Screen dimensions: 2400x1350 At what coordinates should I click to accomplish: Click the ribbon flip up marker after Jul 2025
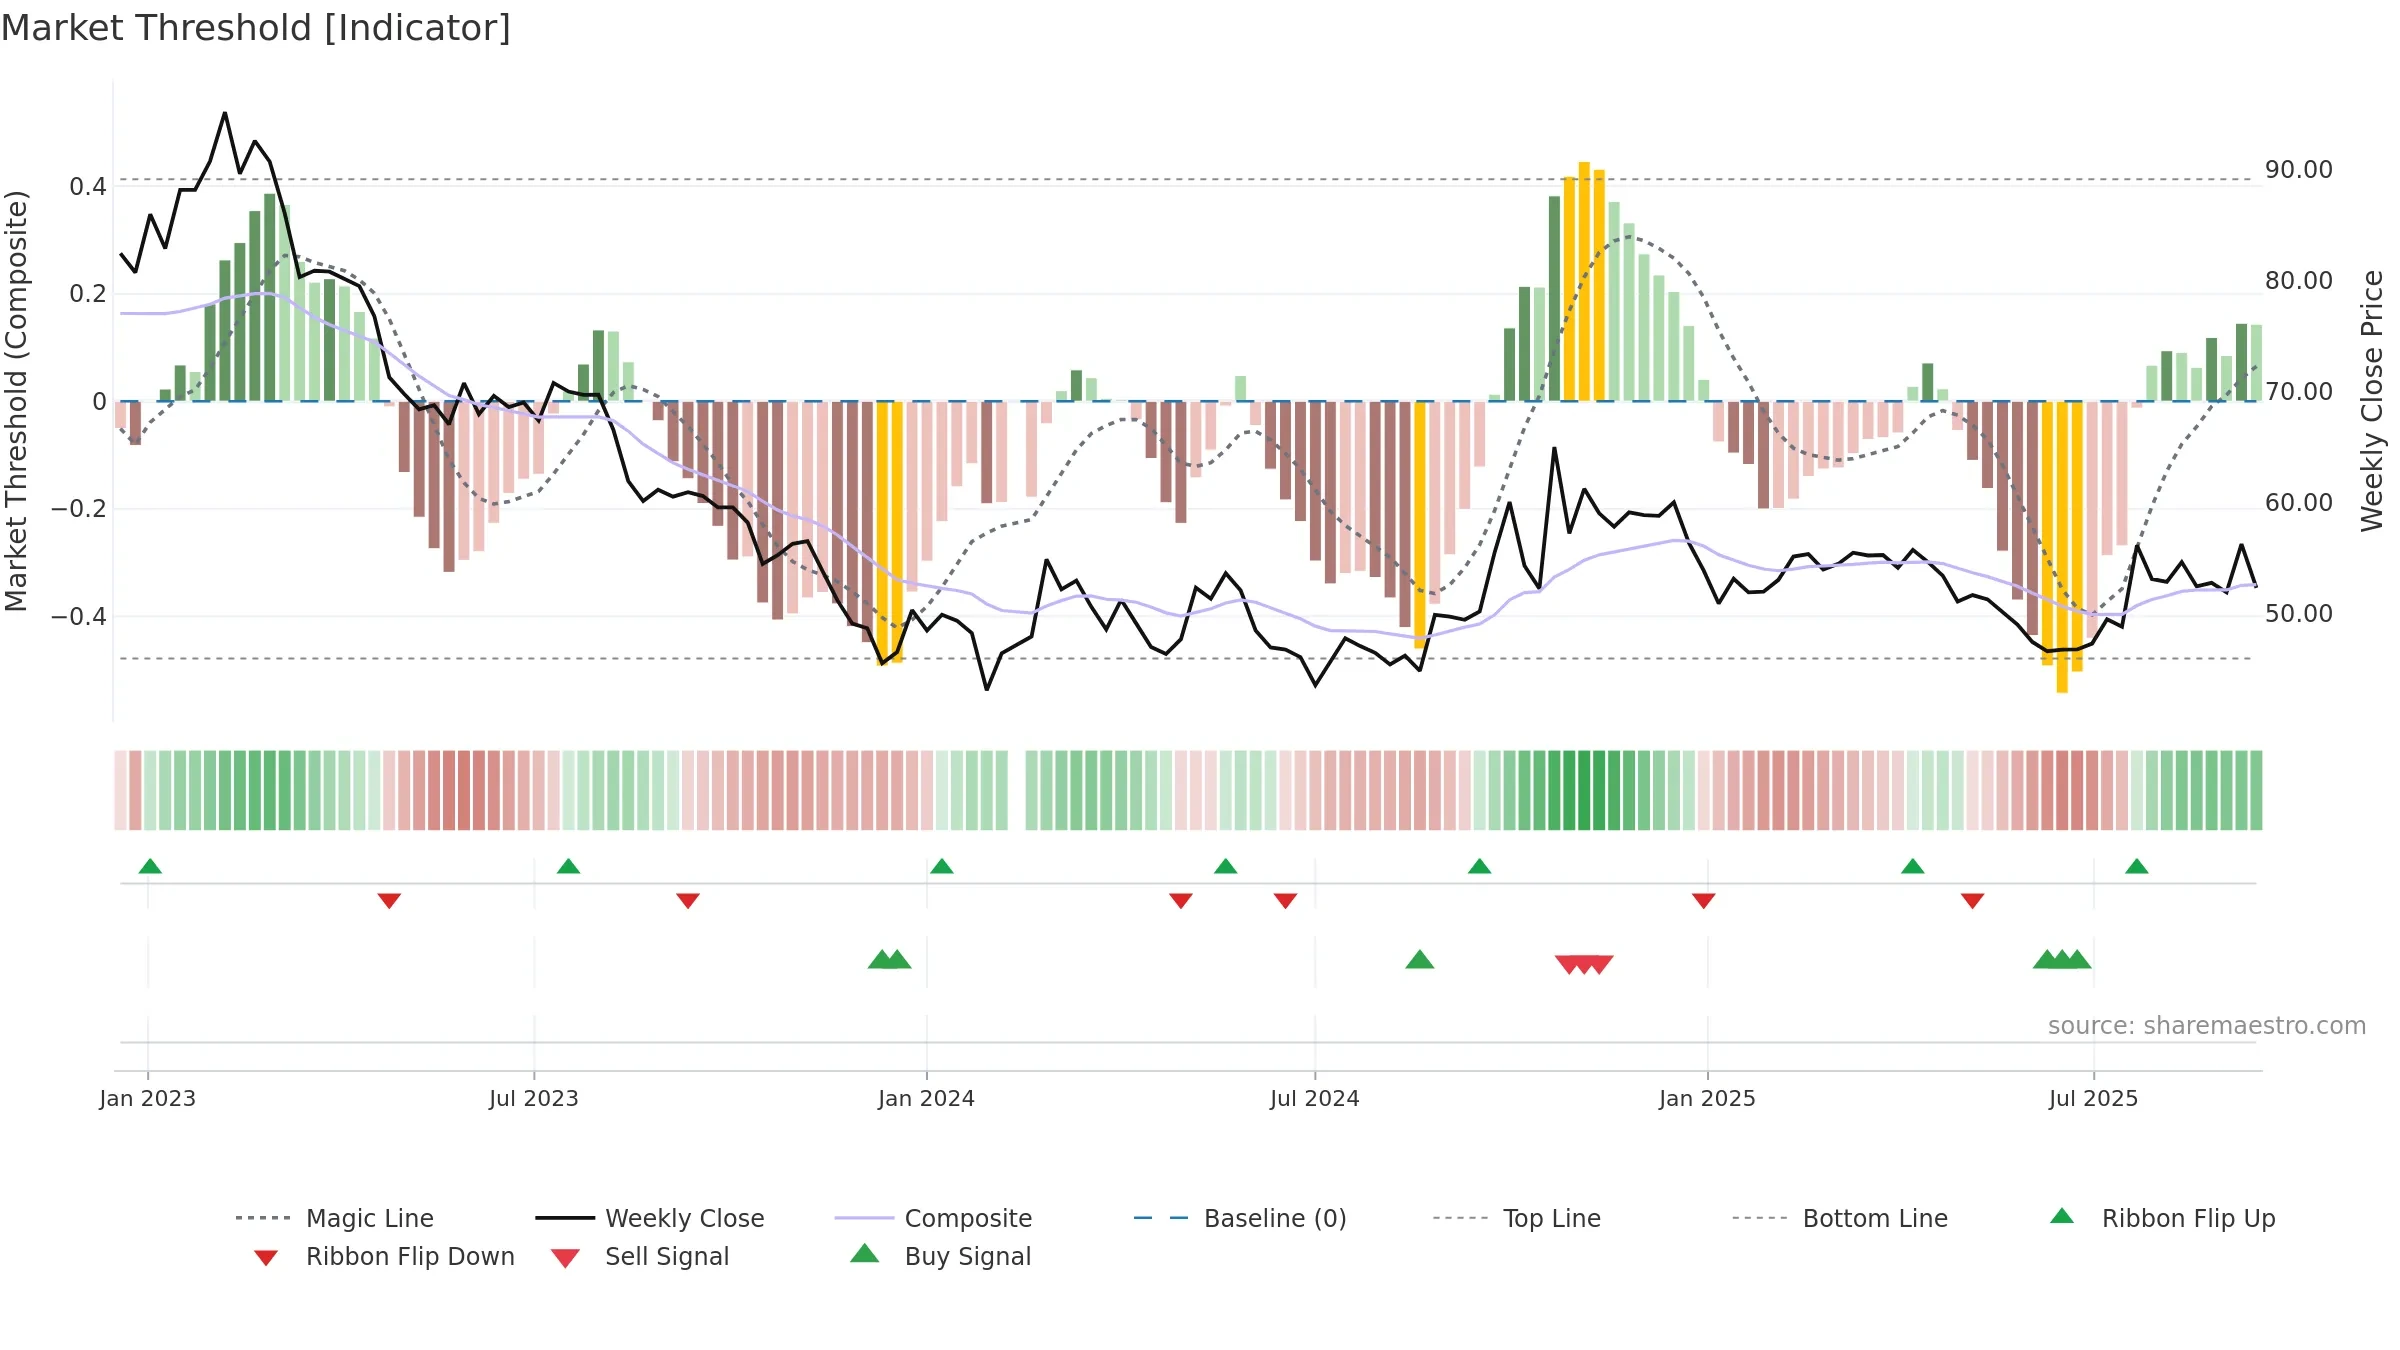[x=2137, y=866]
